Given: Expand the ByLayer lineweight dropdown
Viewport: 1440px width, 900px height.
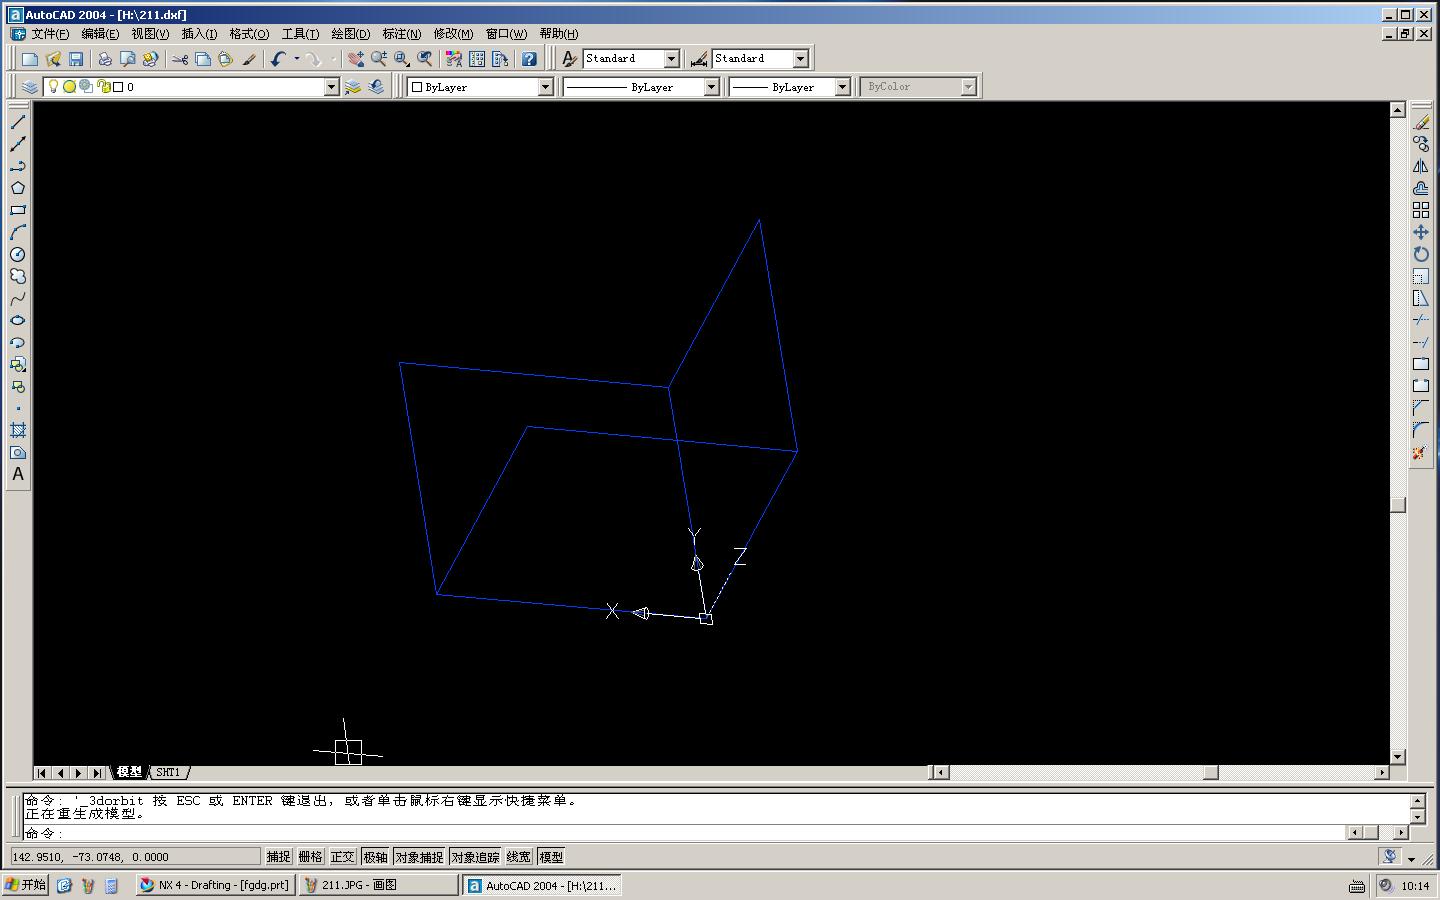Looking at the screenshot, I should click(x=842, y=87).
